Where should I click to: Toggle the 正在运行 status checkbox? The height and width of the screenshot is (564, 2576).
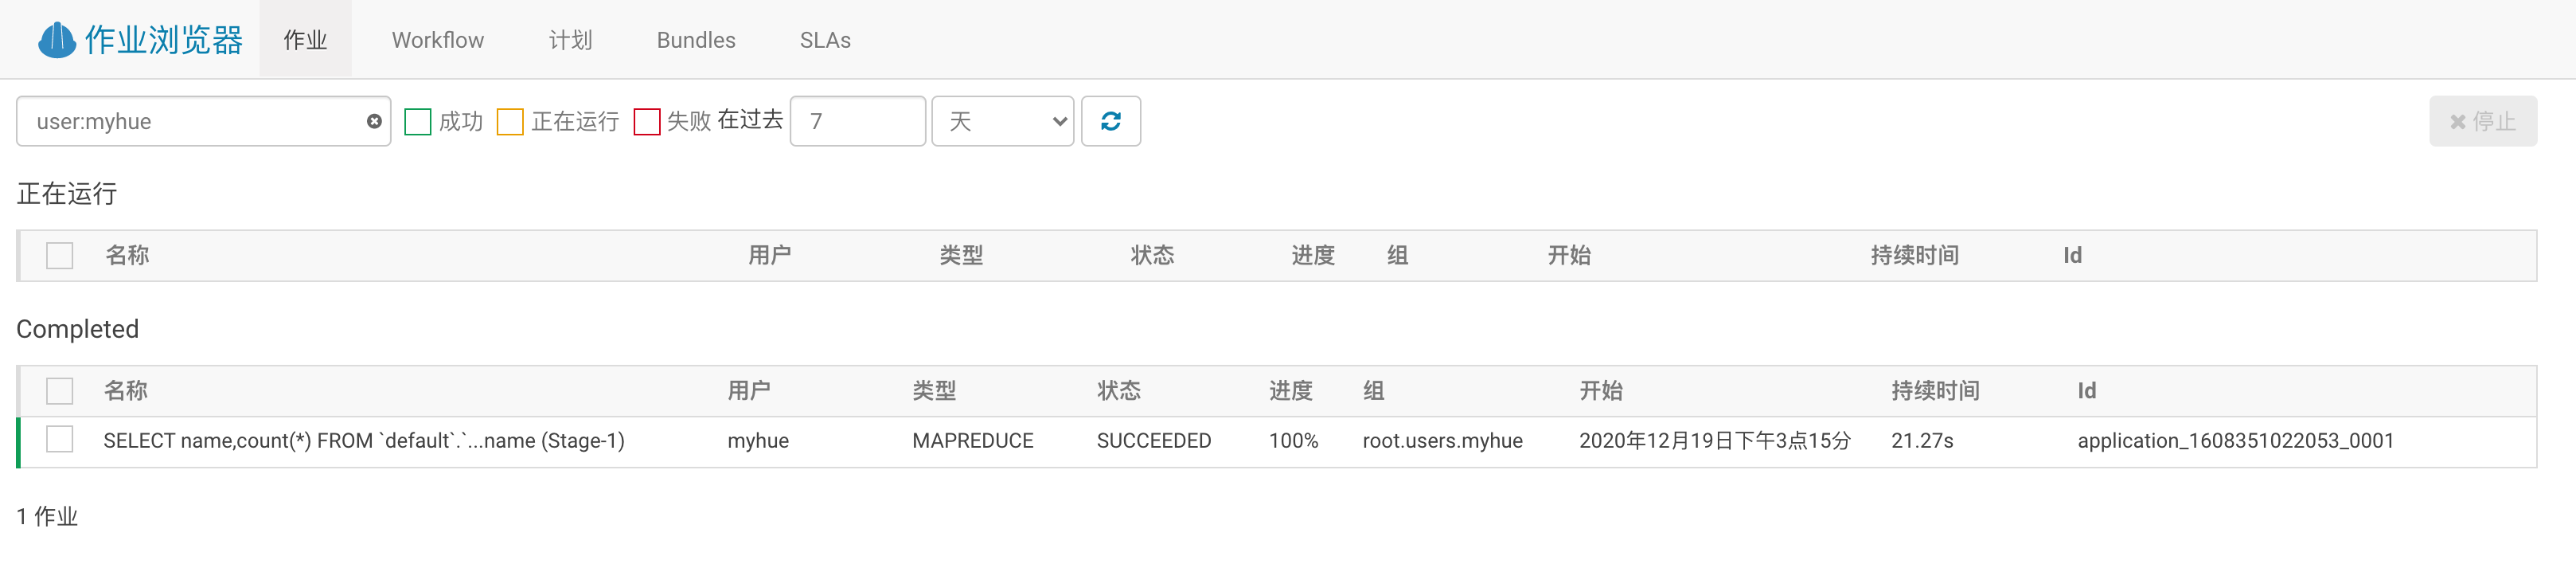tap(510, 122)
